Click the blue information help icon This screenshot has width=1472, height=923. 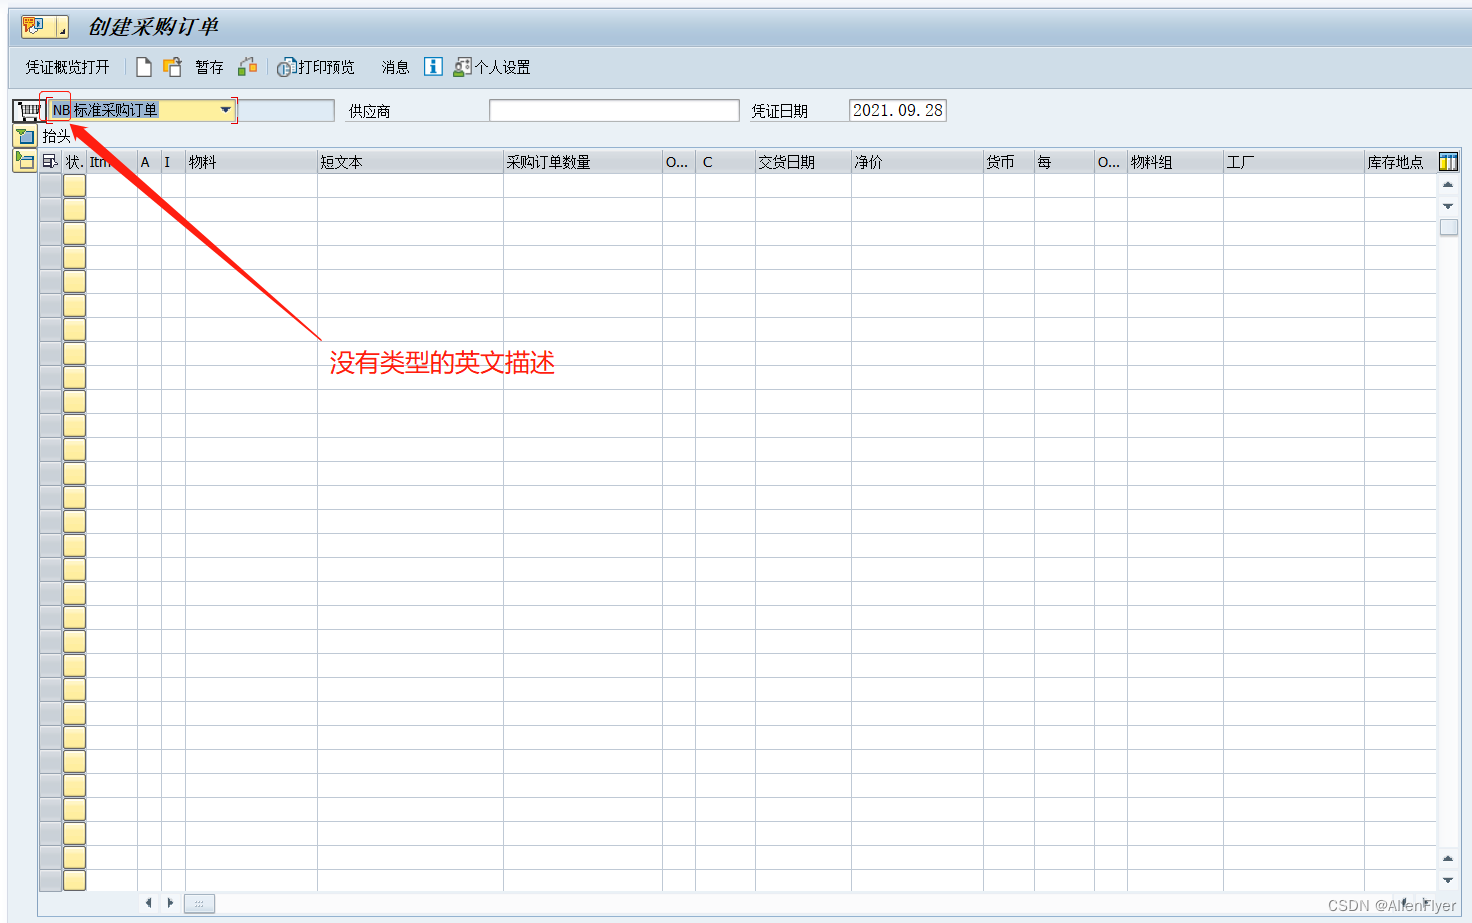[x=432, y=66]
